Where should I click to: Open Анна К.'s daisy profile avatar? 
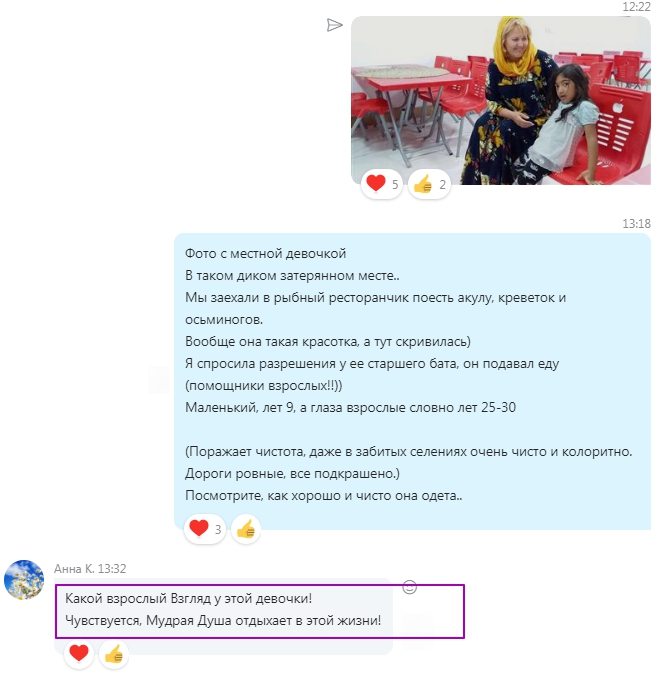point(24,579)
